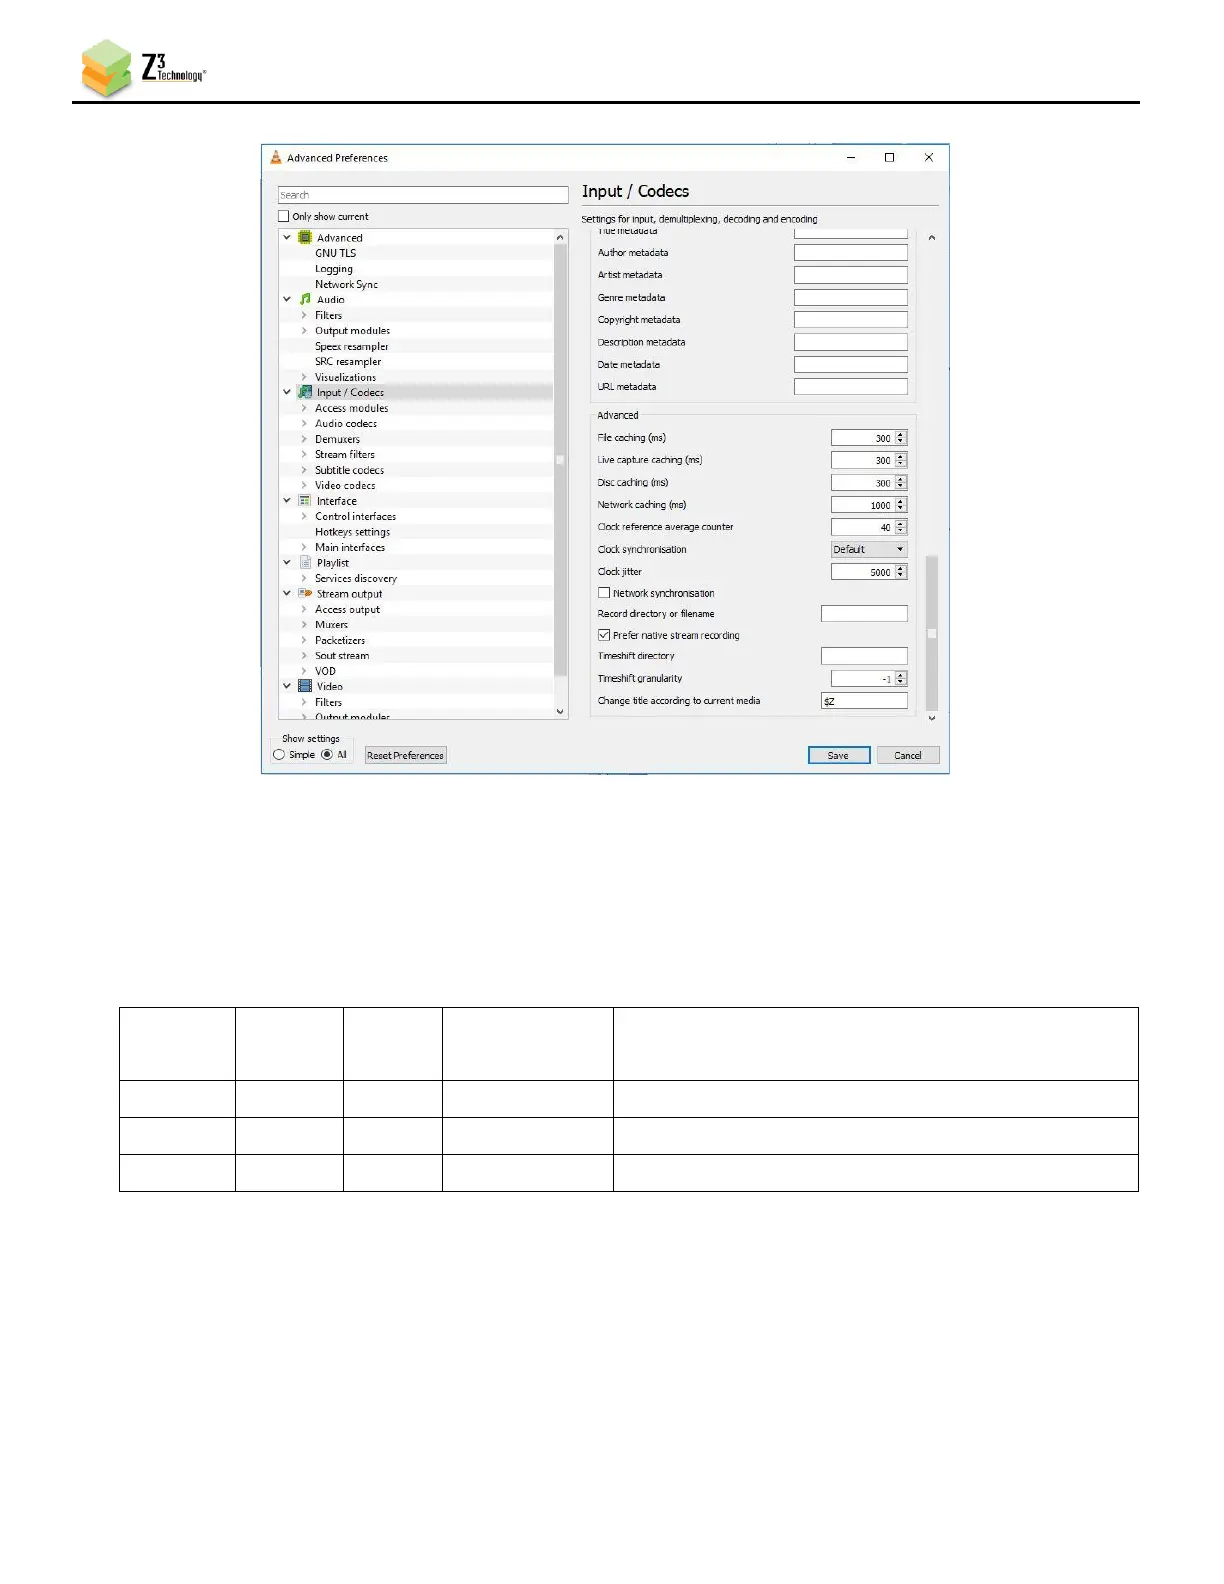Click the Save button
1224x1584 pixels.
tap(839, 755)
